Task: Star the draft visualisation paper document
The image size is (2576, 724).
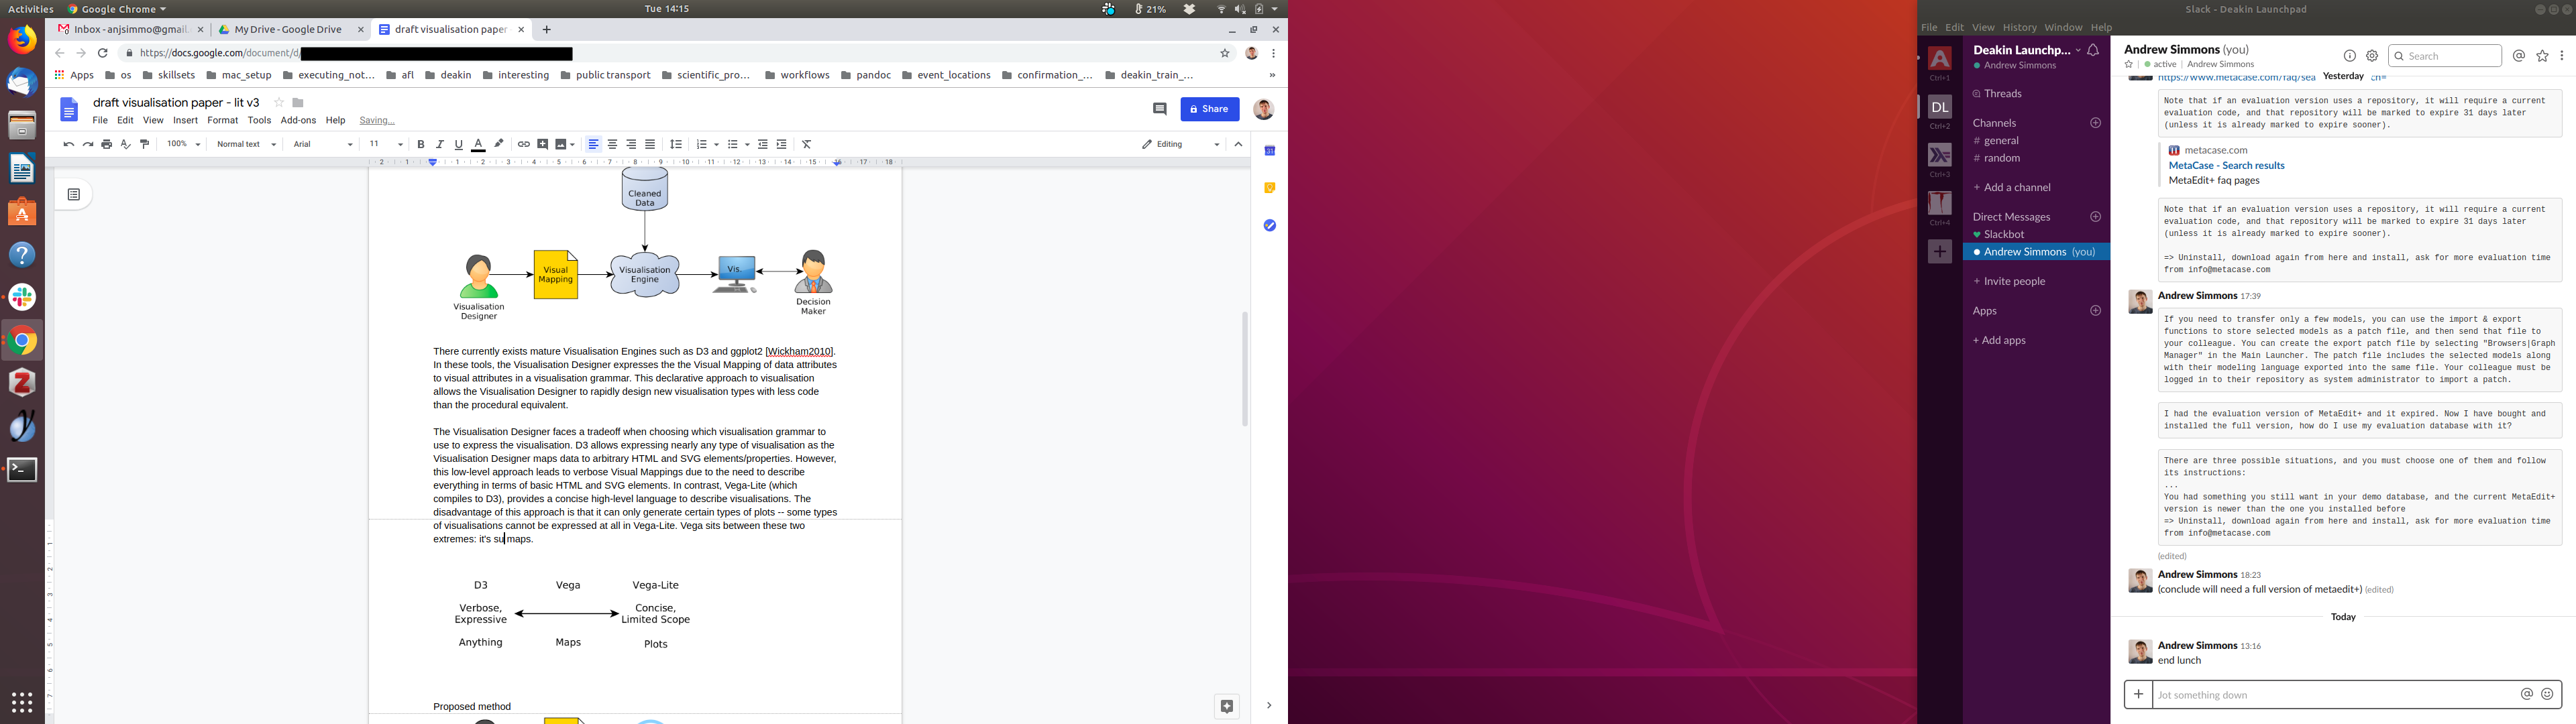Action: [279, 103]
